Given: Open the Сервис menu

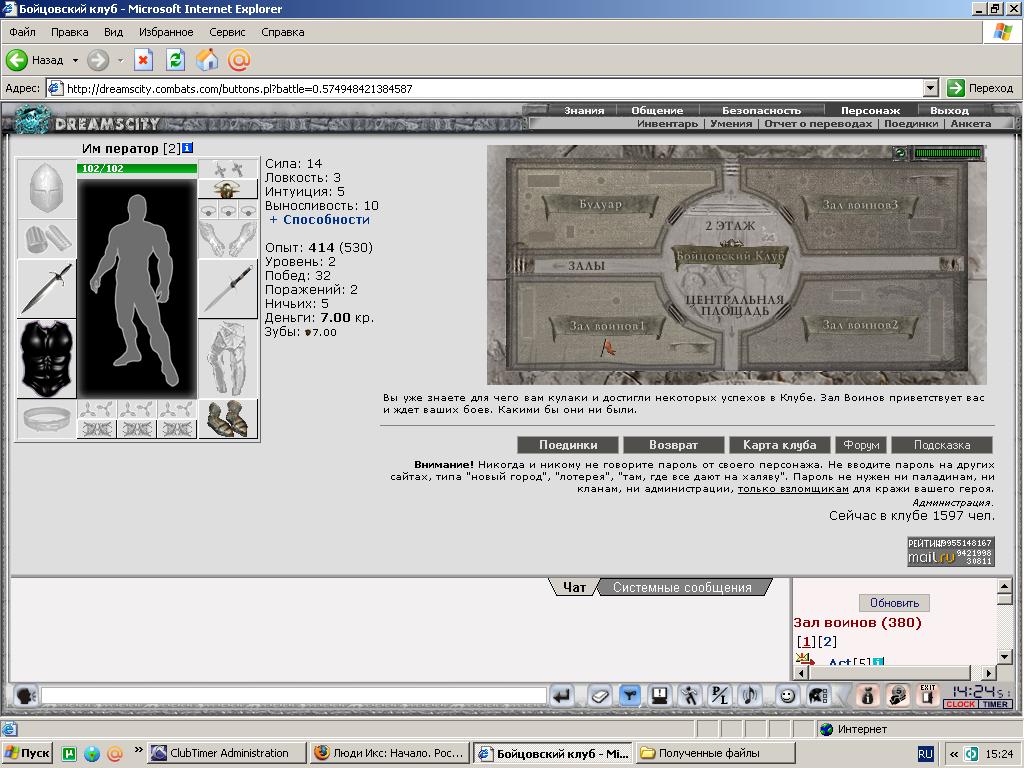Looking at the screenshot, I should [x=227, y=32].
